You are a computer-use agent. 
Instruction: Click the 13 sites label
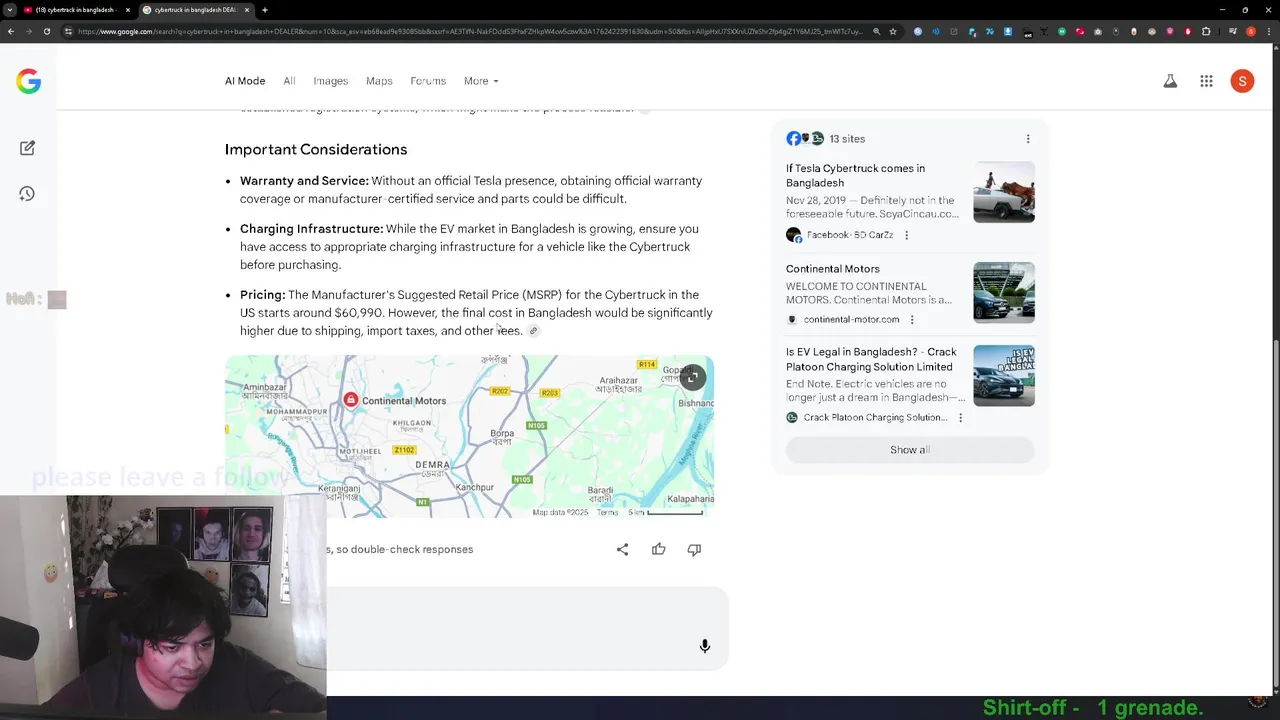click(847, 139)
